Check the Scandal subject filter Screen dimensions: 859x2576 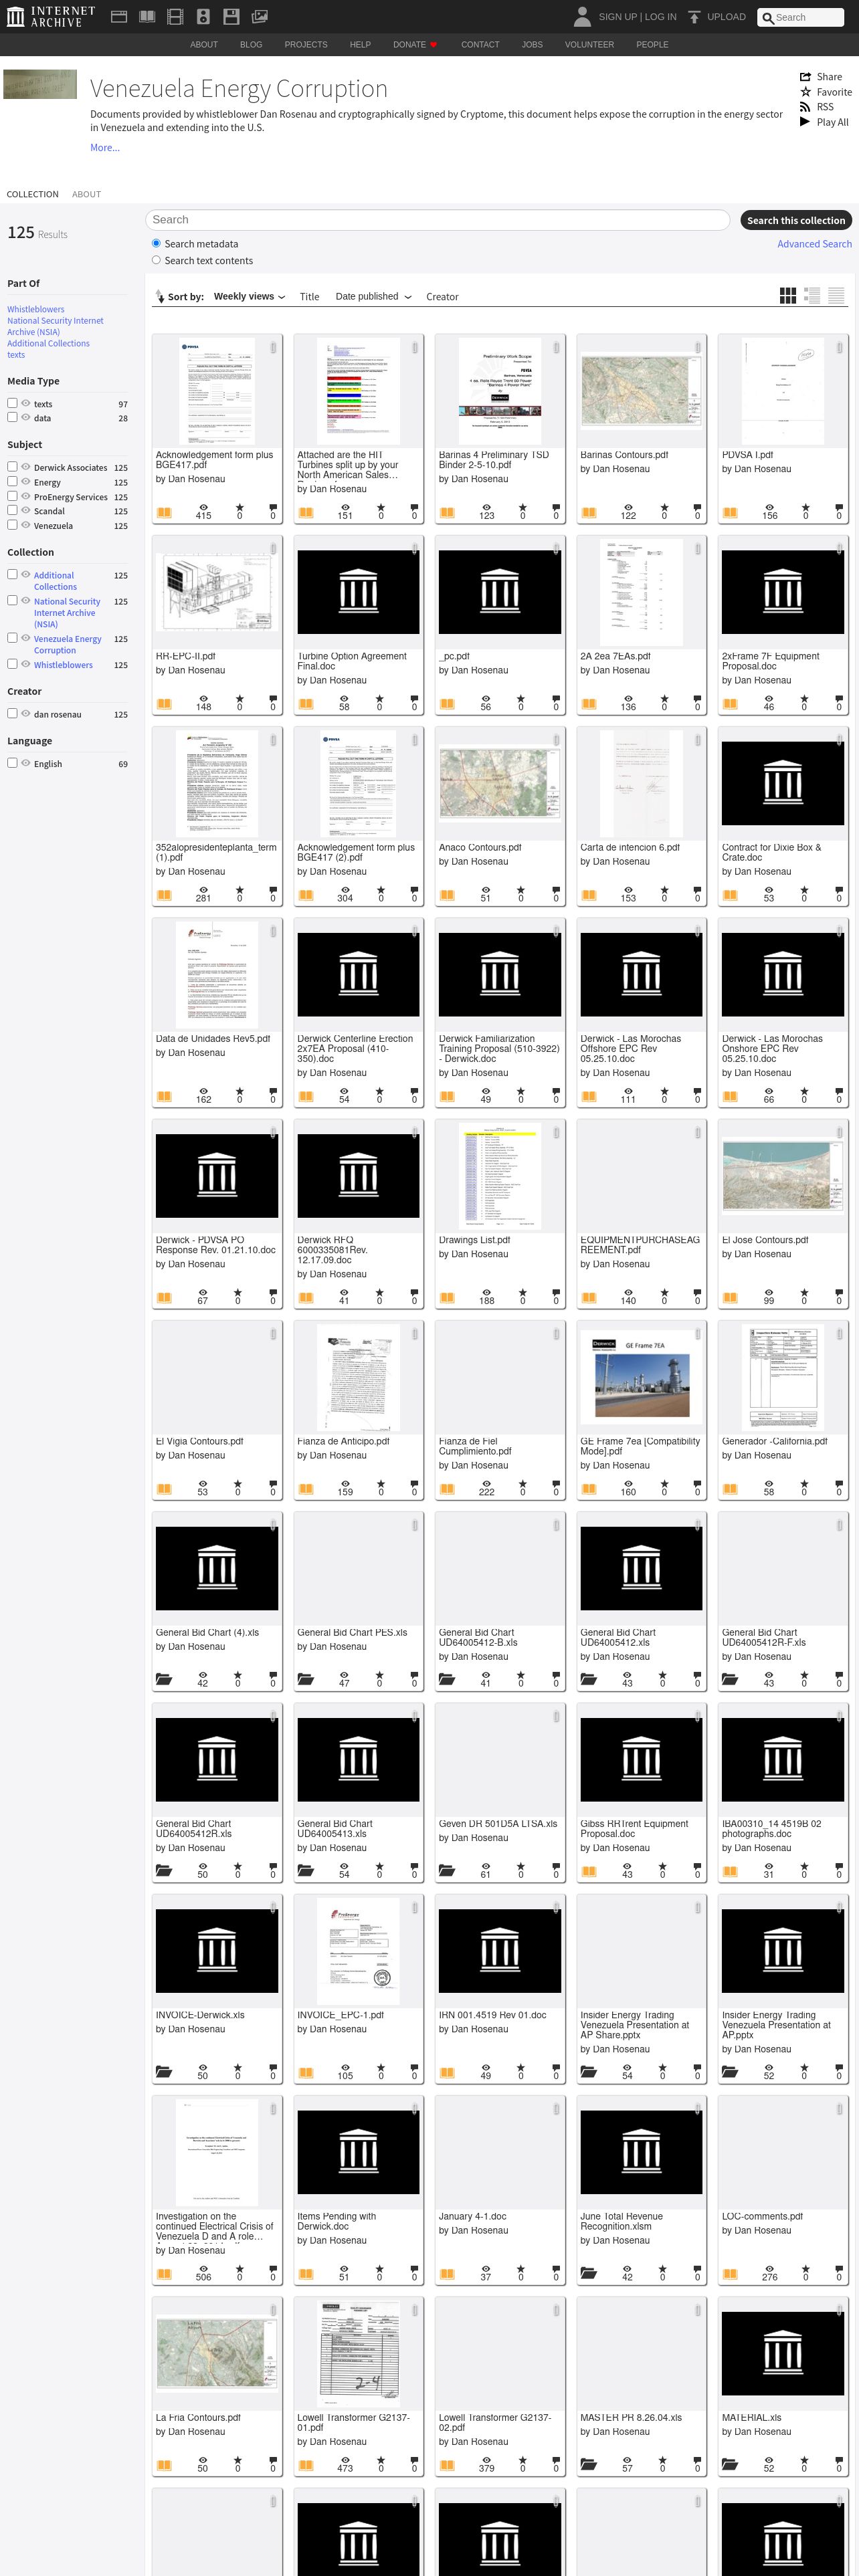[x=12, y=510]
